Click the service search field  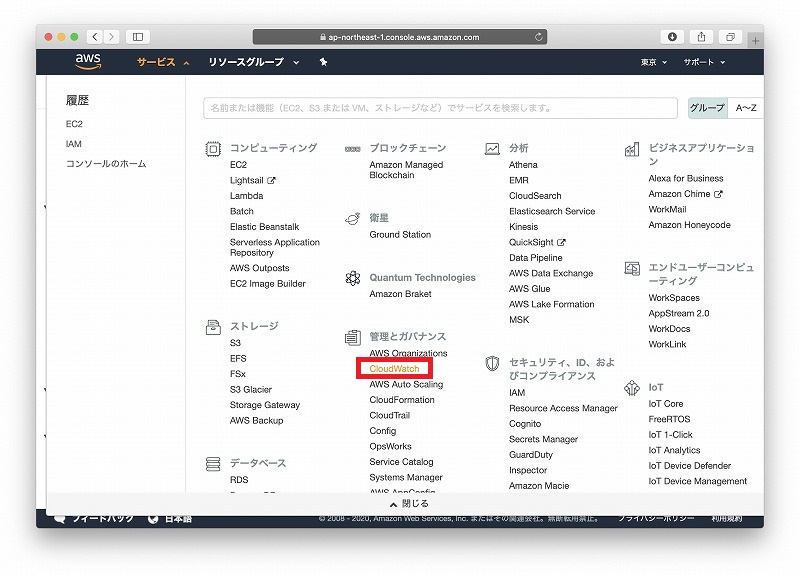pyautogui.click(x=440, y=108)
